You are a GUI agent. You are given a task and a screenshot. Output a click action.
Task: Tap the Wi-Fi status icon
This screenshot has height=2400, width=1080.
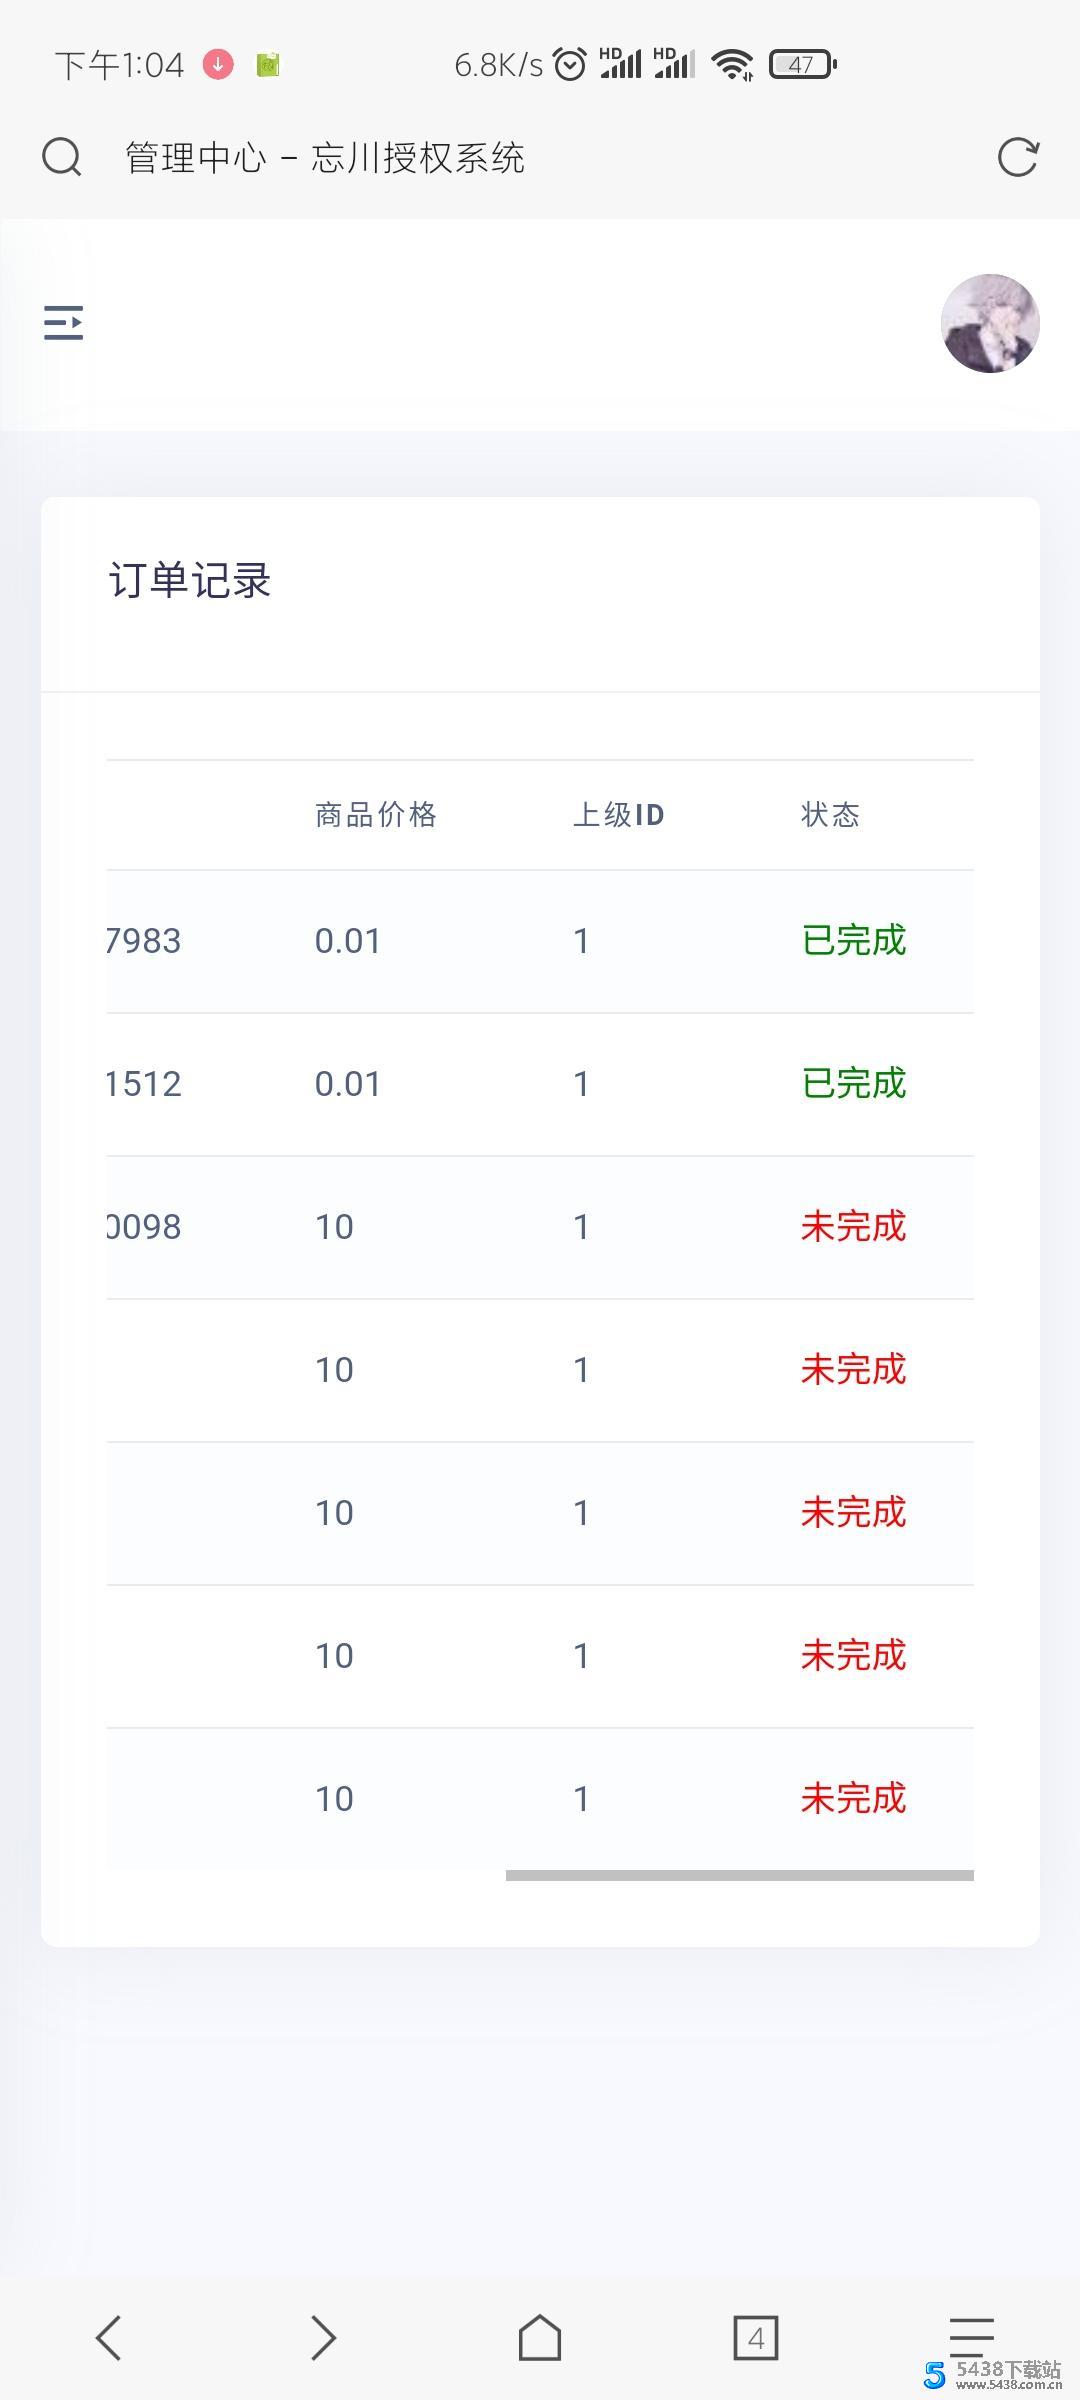click(732, 65)
